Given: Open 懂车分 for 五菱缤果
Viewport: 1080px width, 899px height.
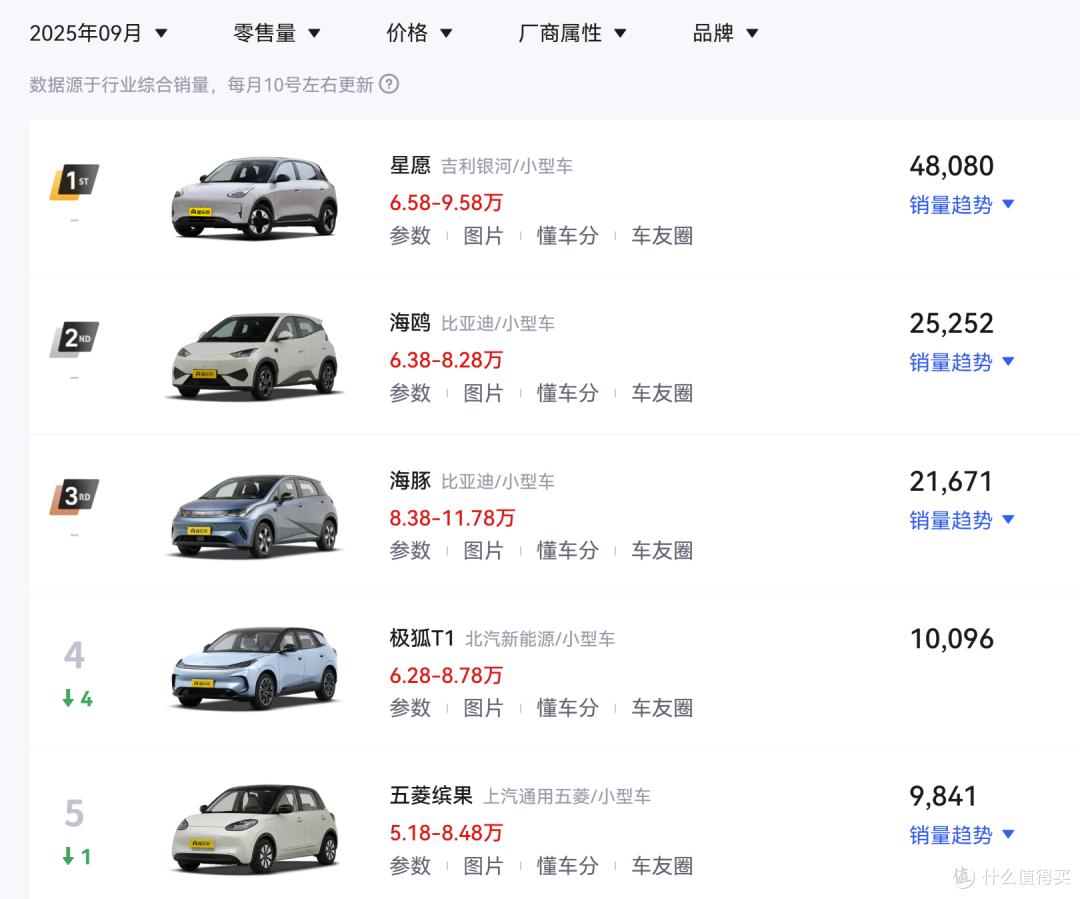Looking at the screenshot, I should 568,866.
